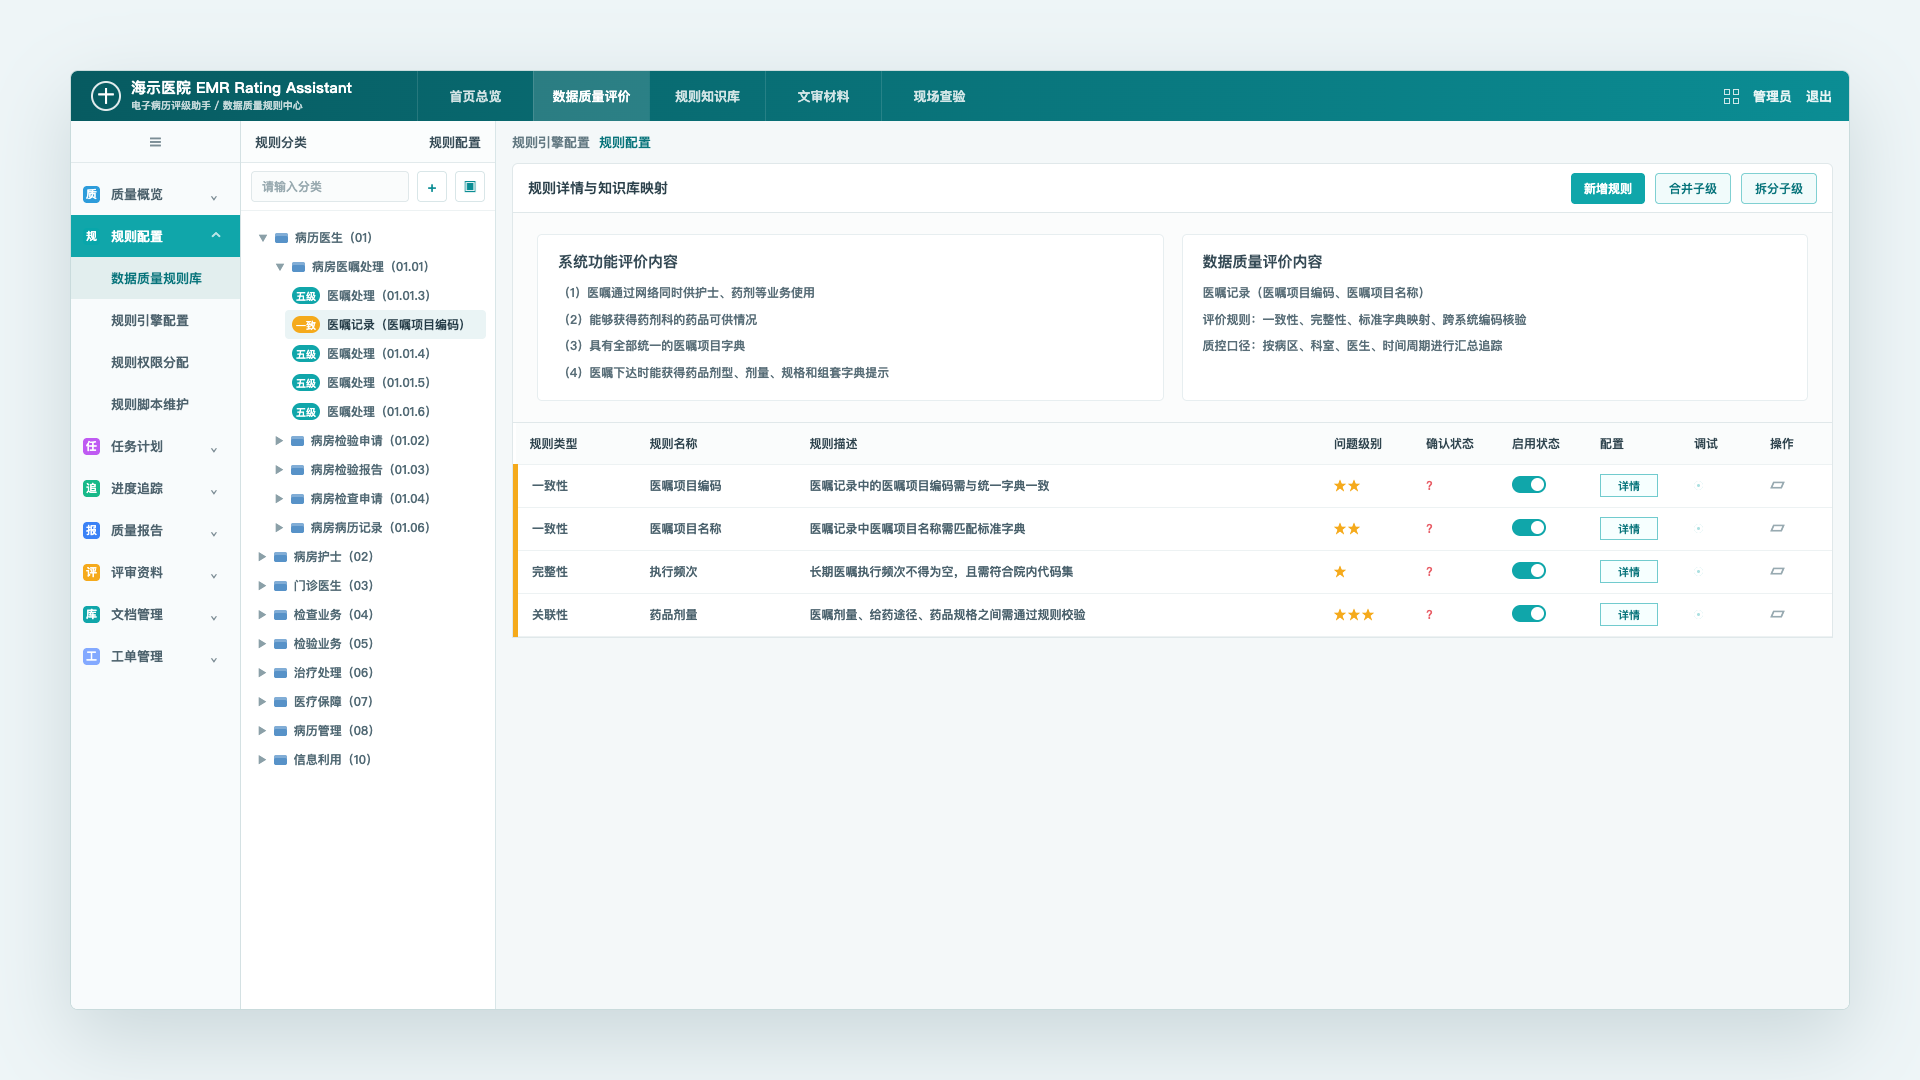Viewport: 1920px width, 1080px height.
Task: Collapse the 病历医生 (01) tree node
Action: pos(263,238)
